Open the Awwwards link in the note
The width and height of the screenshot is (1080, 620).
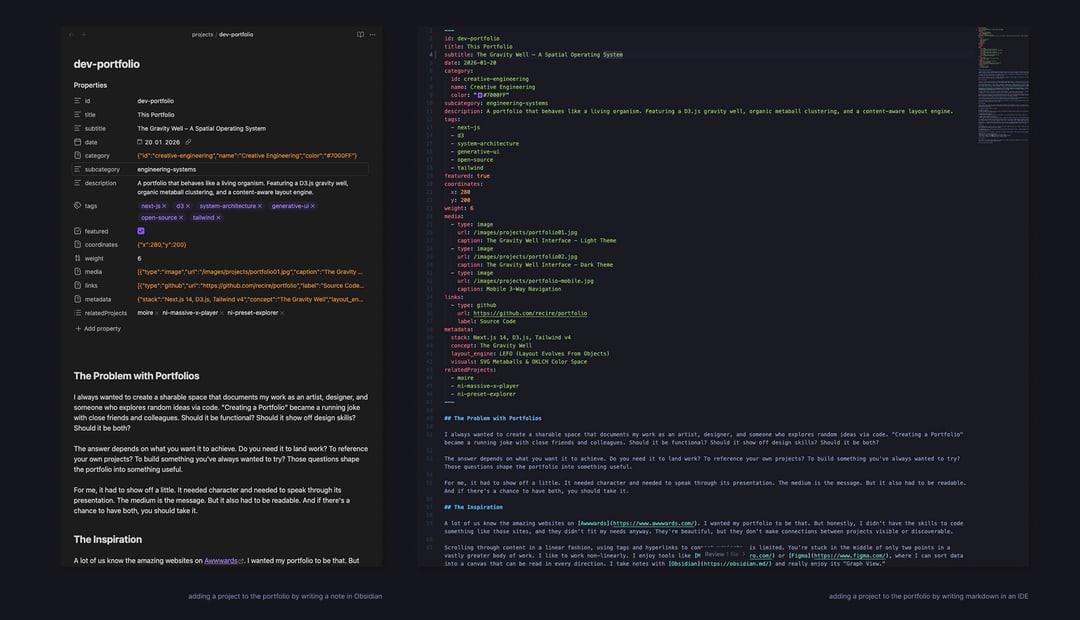tap(222, 561)
